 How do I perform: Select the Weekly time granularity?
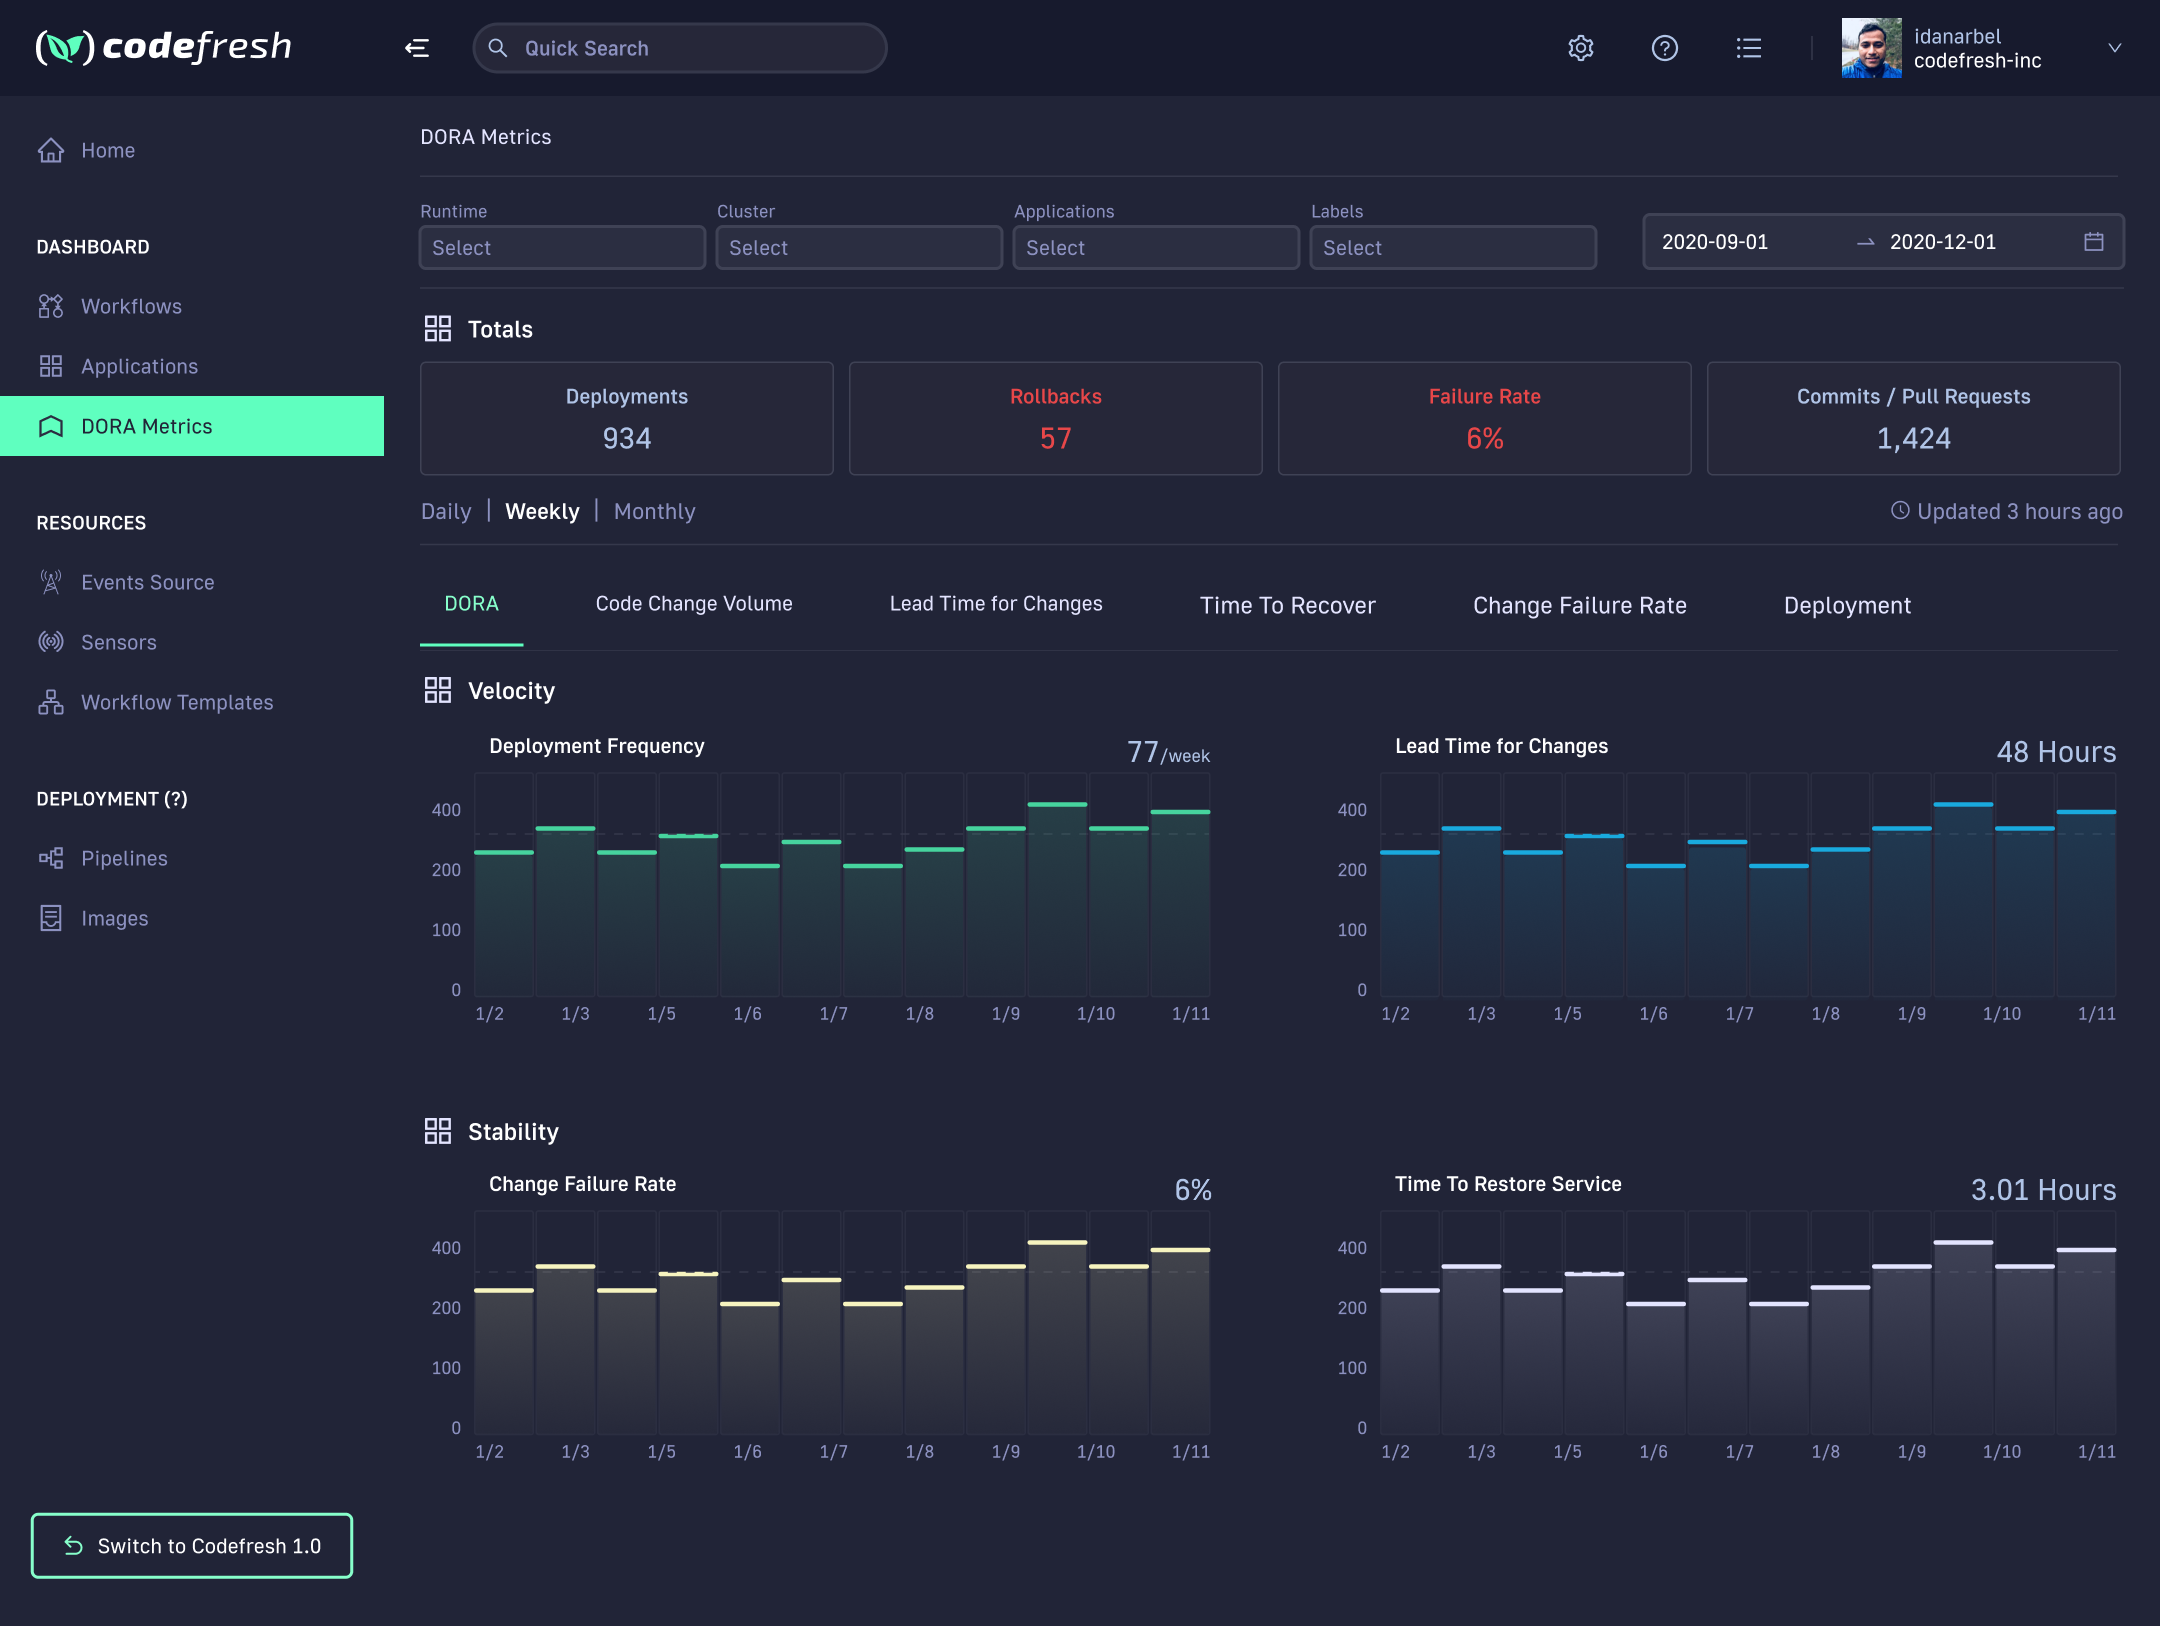[x=542, y=511]
